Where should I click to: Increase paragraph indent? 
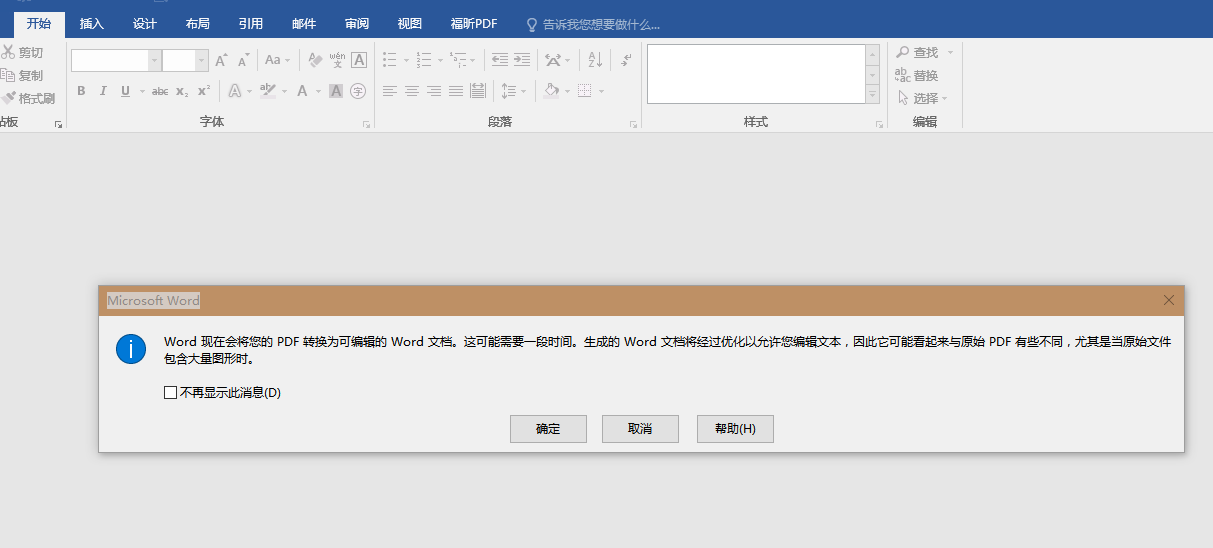pos(521,61)
